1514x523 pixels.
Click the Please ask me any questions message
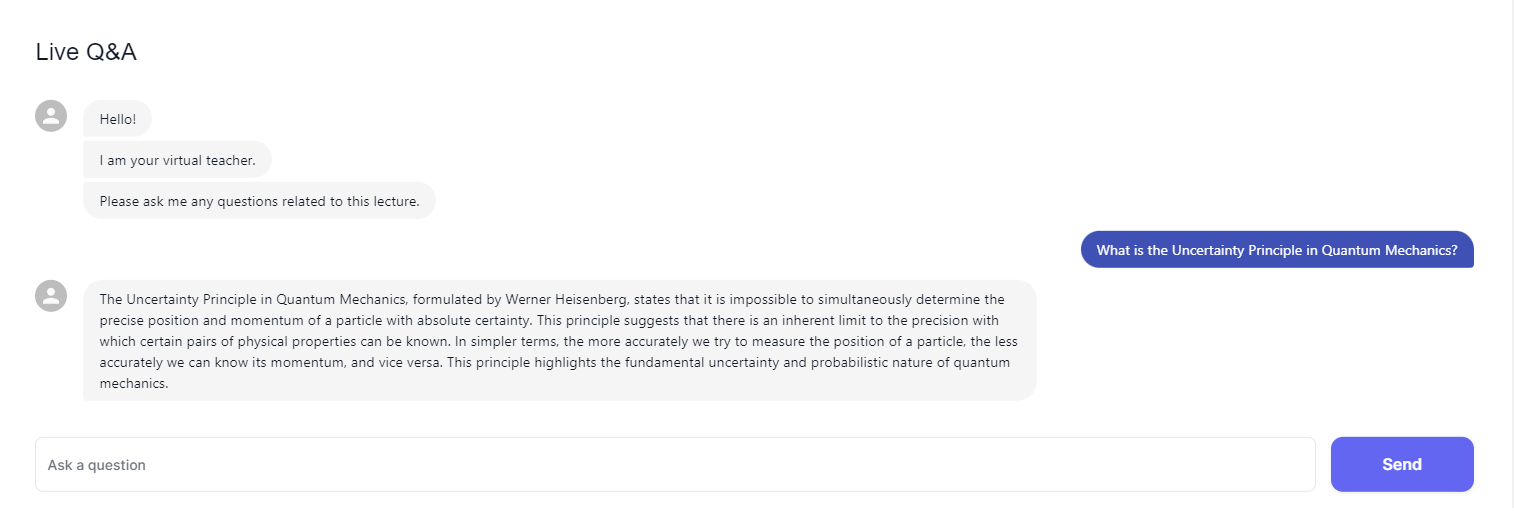tap(259, 201)
